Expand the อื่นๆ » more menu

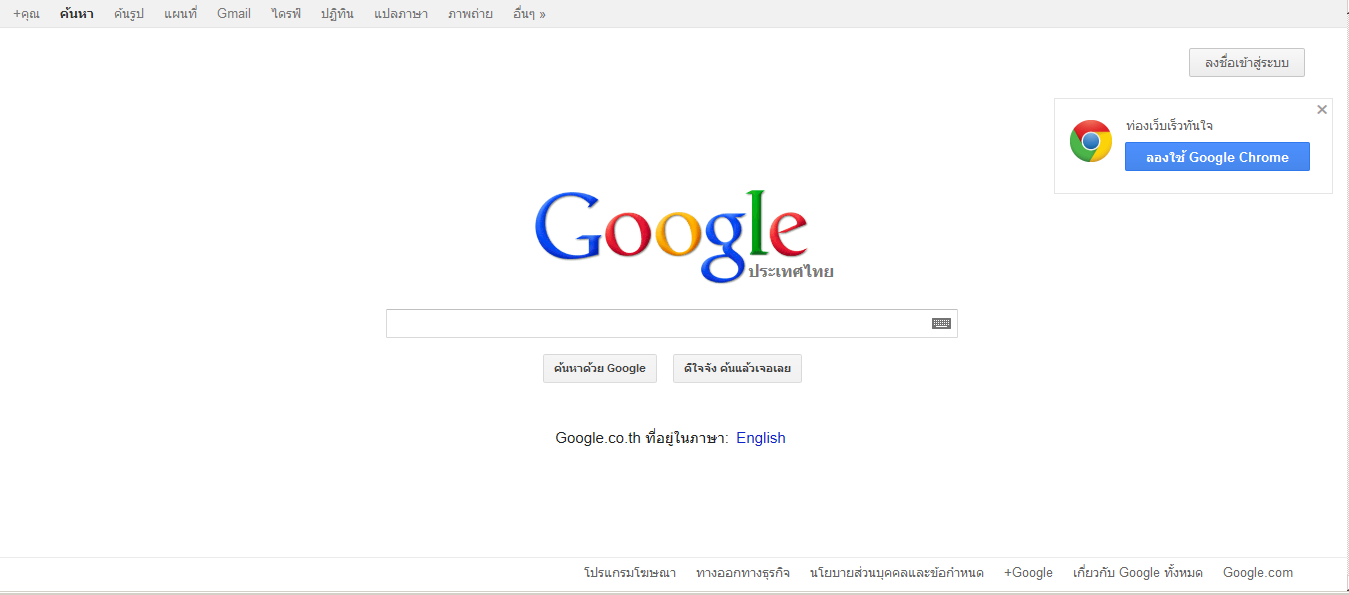529,14
